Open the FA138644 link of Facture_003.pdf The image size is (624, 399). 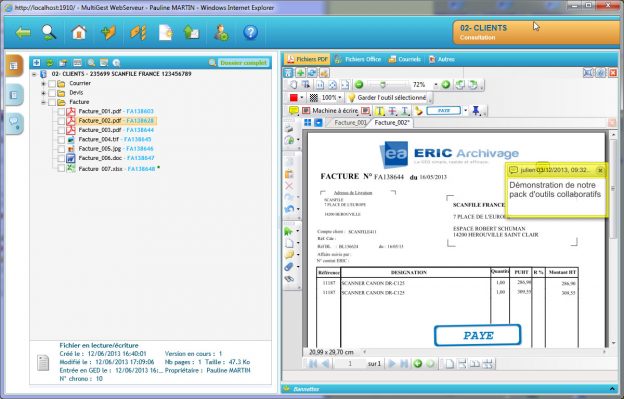[x=140, y=130]
